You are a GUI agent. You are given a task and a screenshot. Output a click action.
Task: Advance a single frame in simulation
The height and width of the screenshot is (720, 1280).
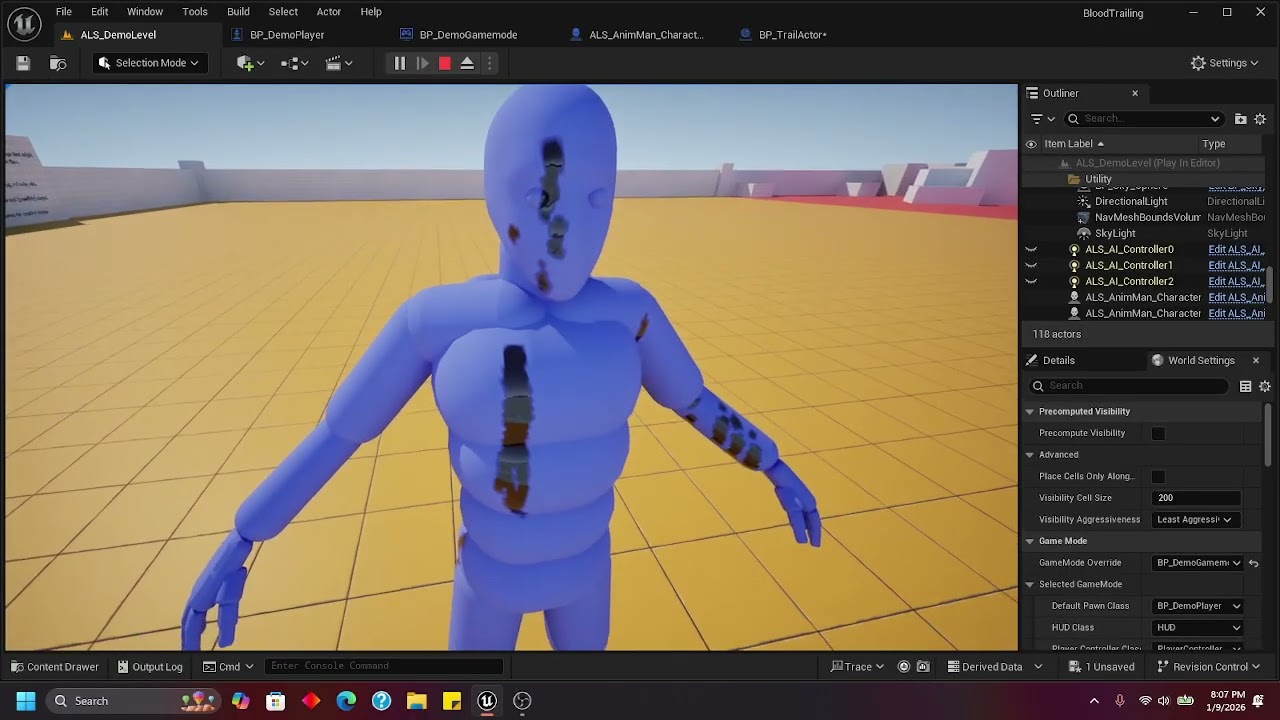pyautogui.click(x=422, y=63)
